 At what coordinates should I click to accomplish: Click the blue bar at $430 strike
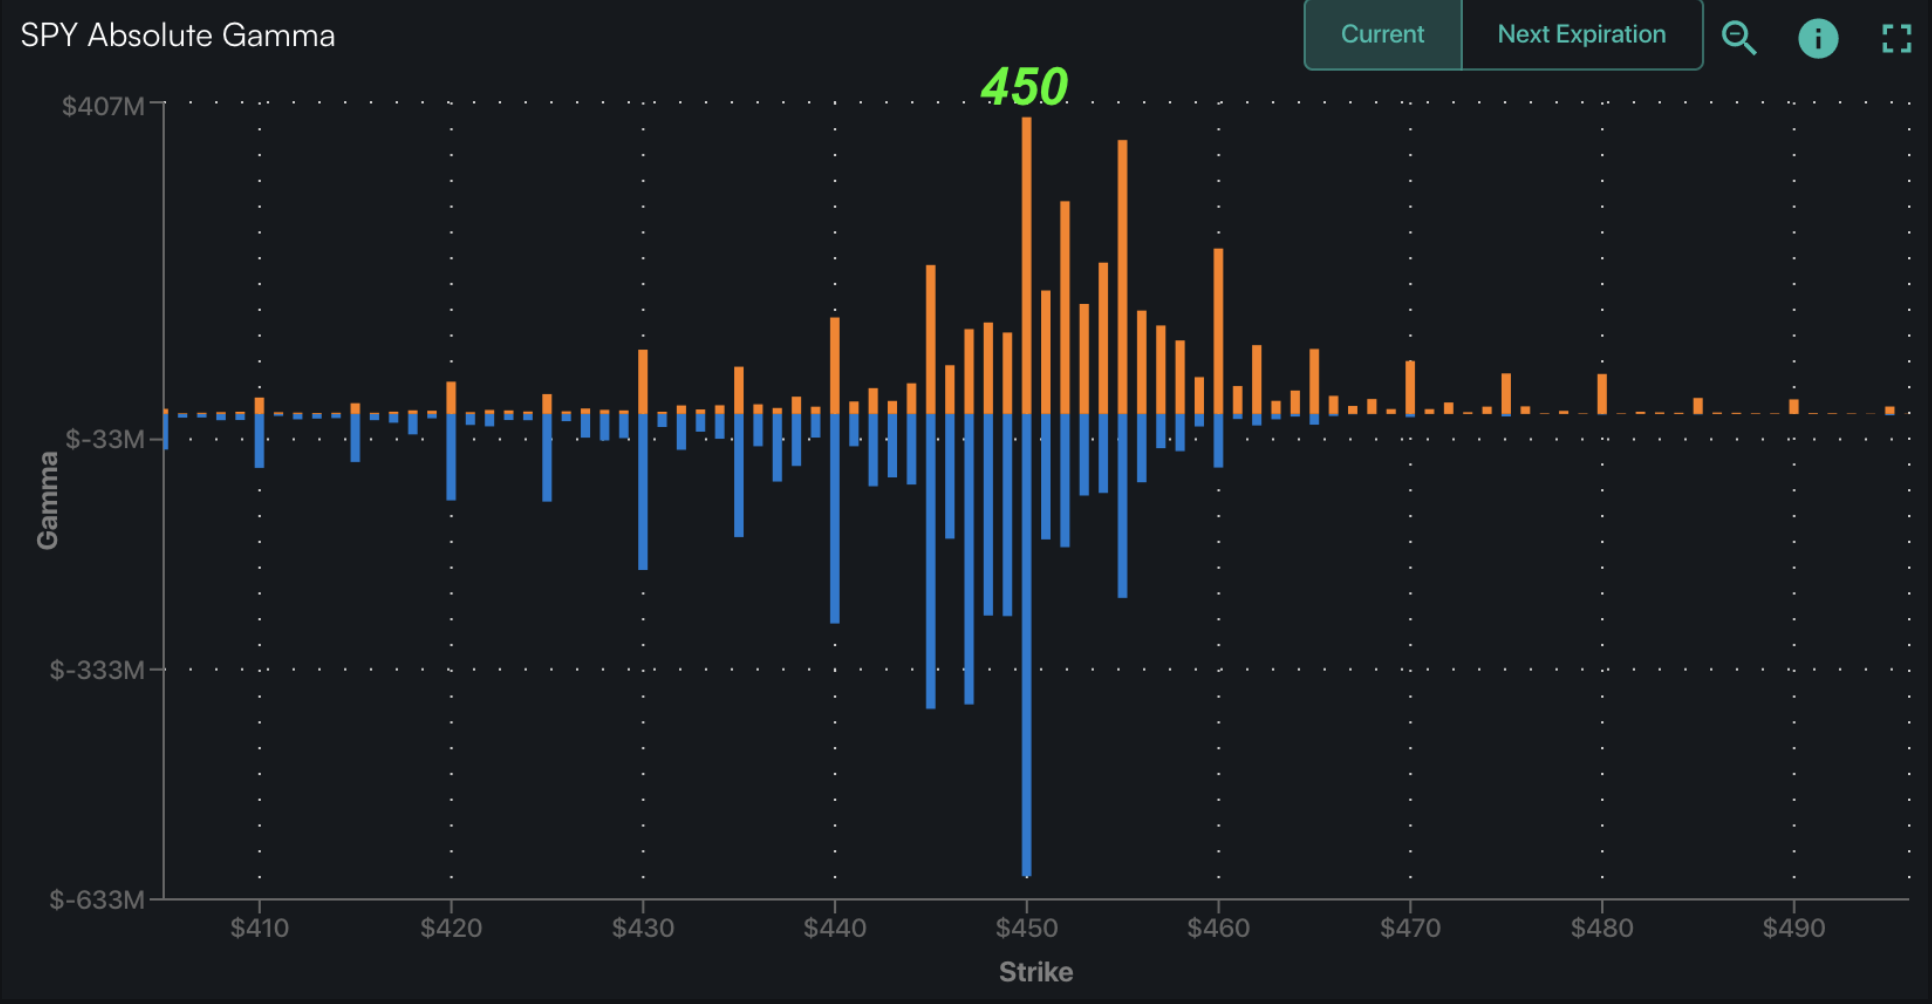click(643, 492)
